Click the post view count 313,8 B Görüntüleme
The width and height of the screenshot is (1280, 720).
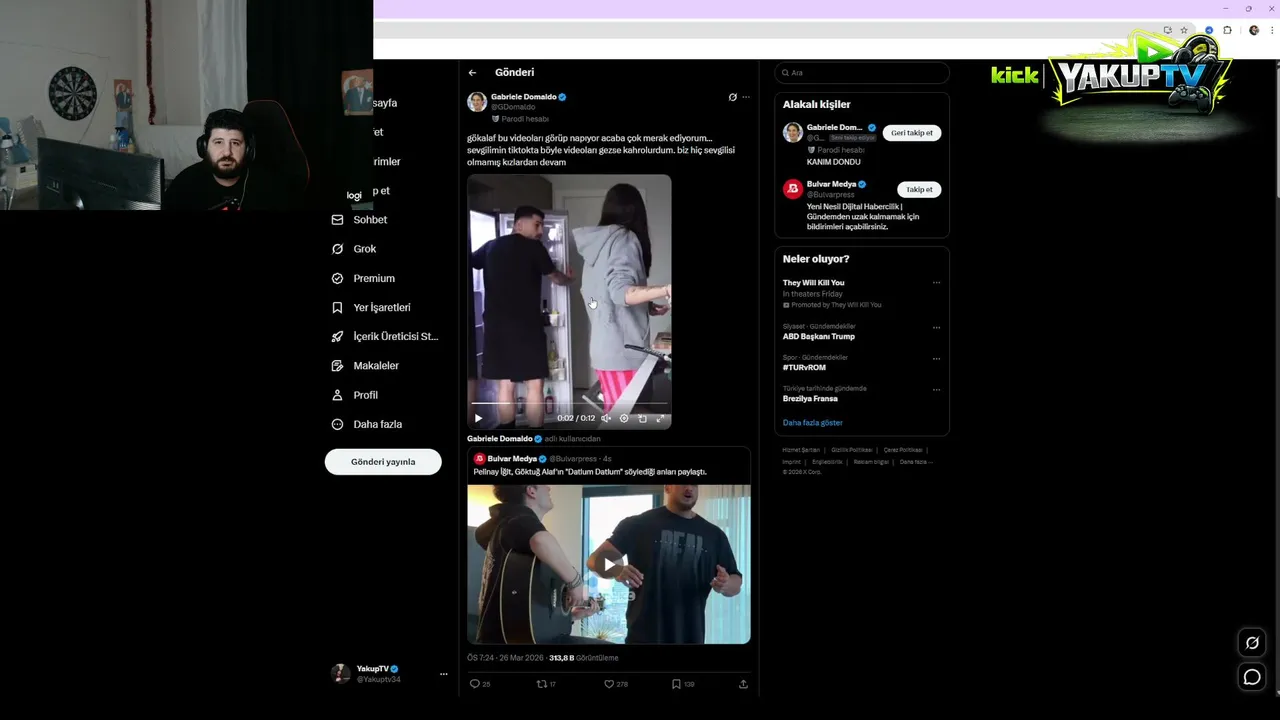click(x=584, y=658)
